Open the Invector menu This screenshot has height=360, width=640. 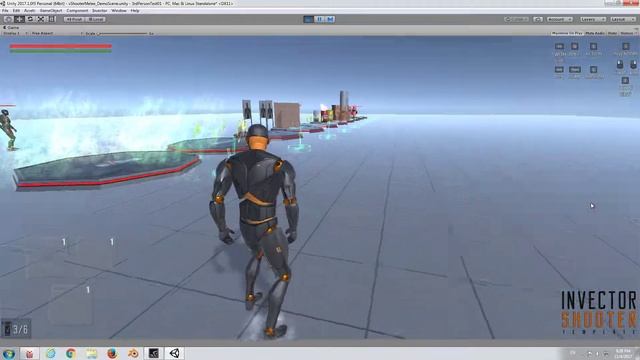[100, 11]
